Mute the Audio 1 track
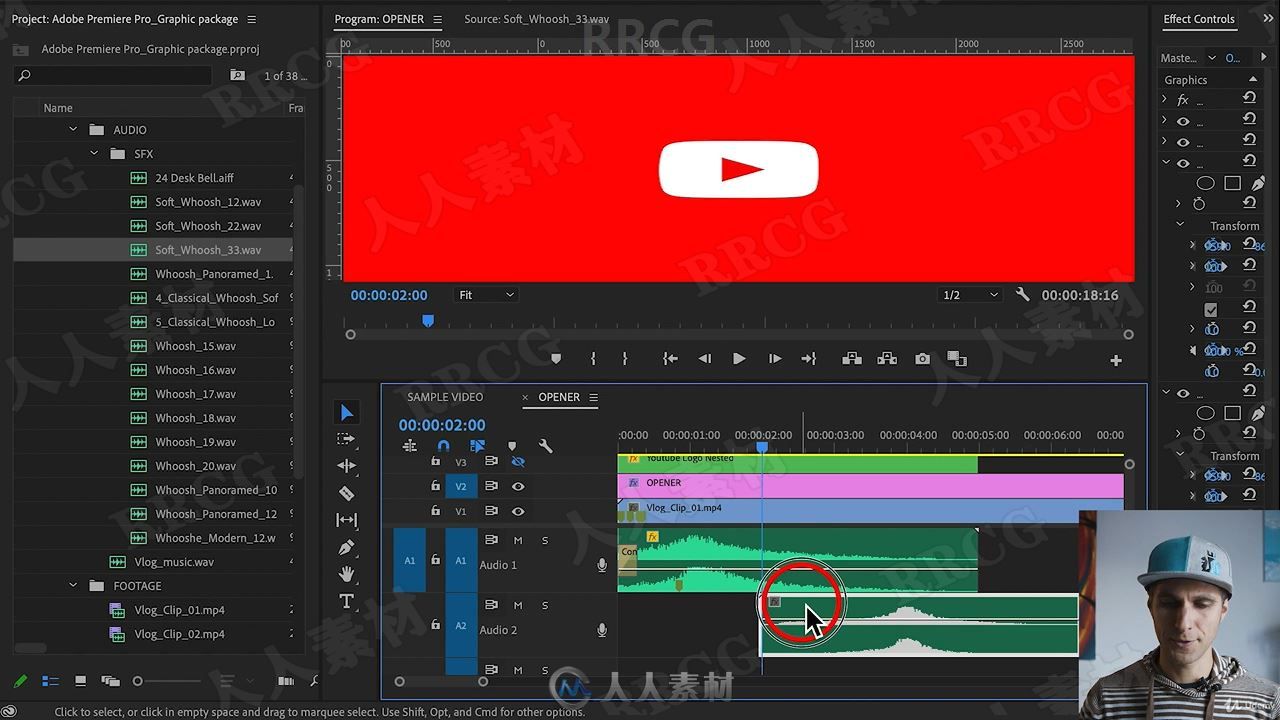1280x720 pixels. [x=518, y=540]
